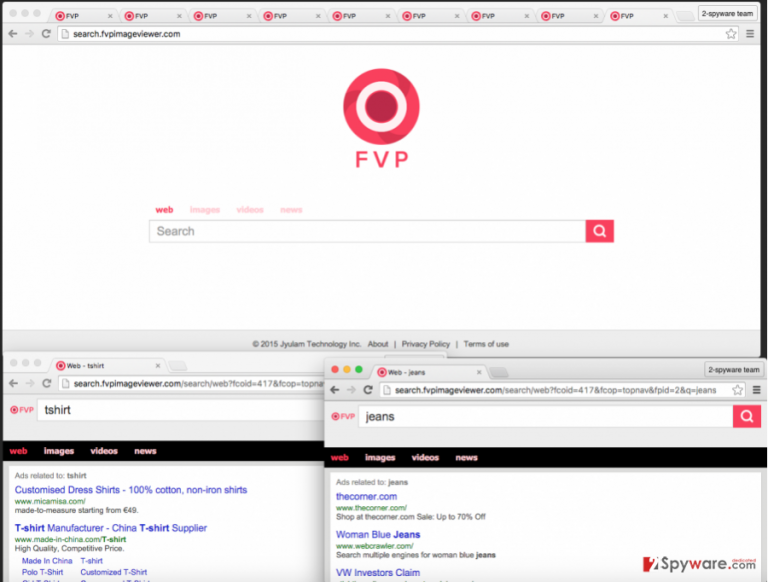Bookmark star in the jeans window
768x582 pixels.
737,390
